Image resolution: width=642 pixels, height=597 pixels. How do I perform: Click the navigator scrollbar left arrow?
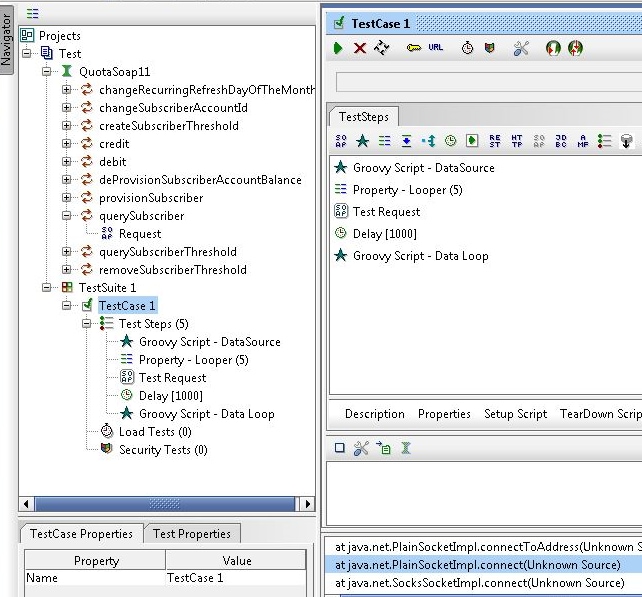(x=26, y=504)
